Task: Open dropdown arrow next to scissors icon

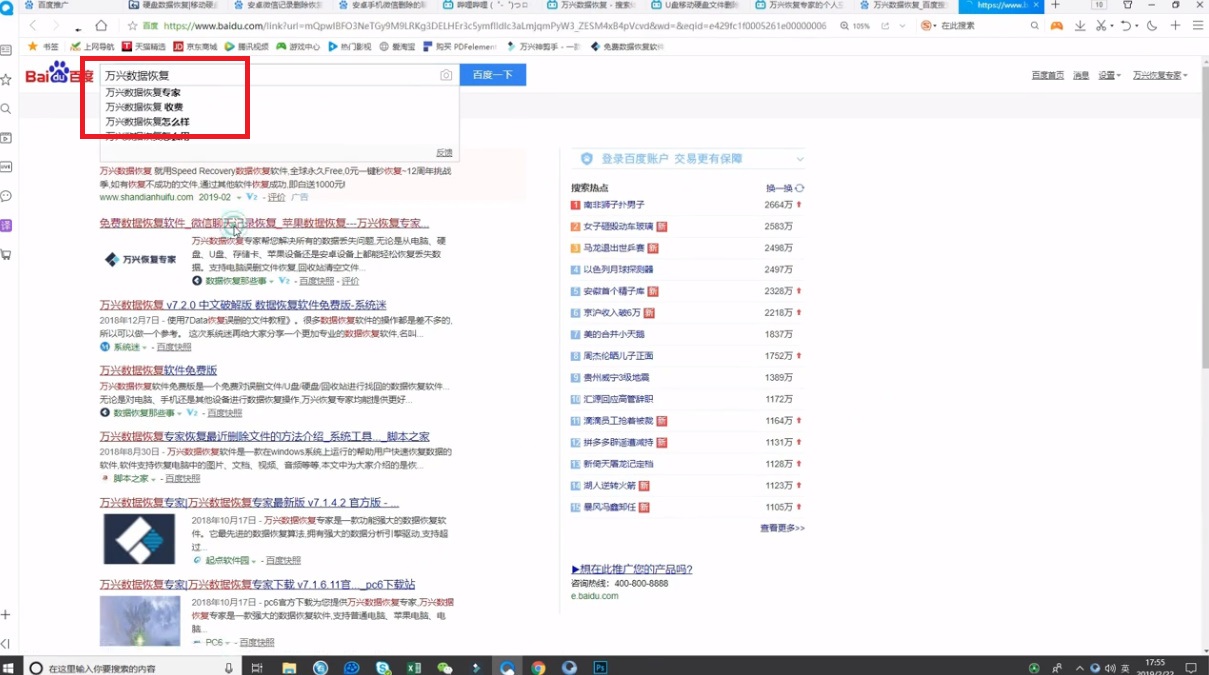Action: tap(1110, 26)
